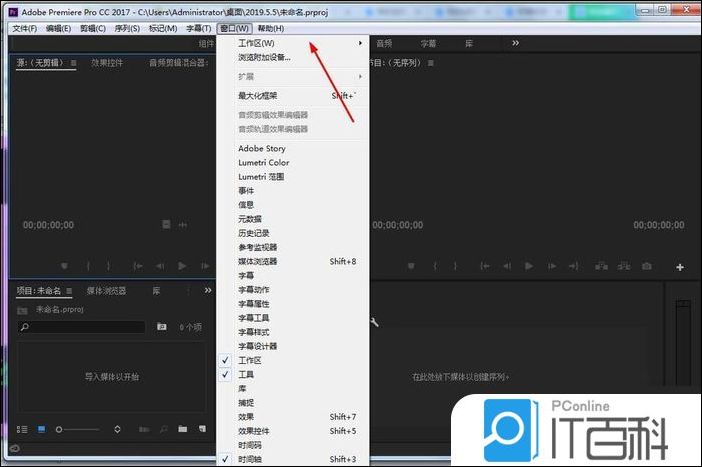Select the 字幕 workspace tab
702x467 pixels.
[428, 43]
